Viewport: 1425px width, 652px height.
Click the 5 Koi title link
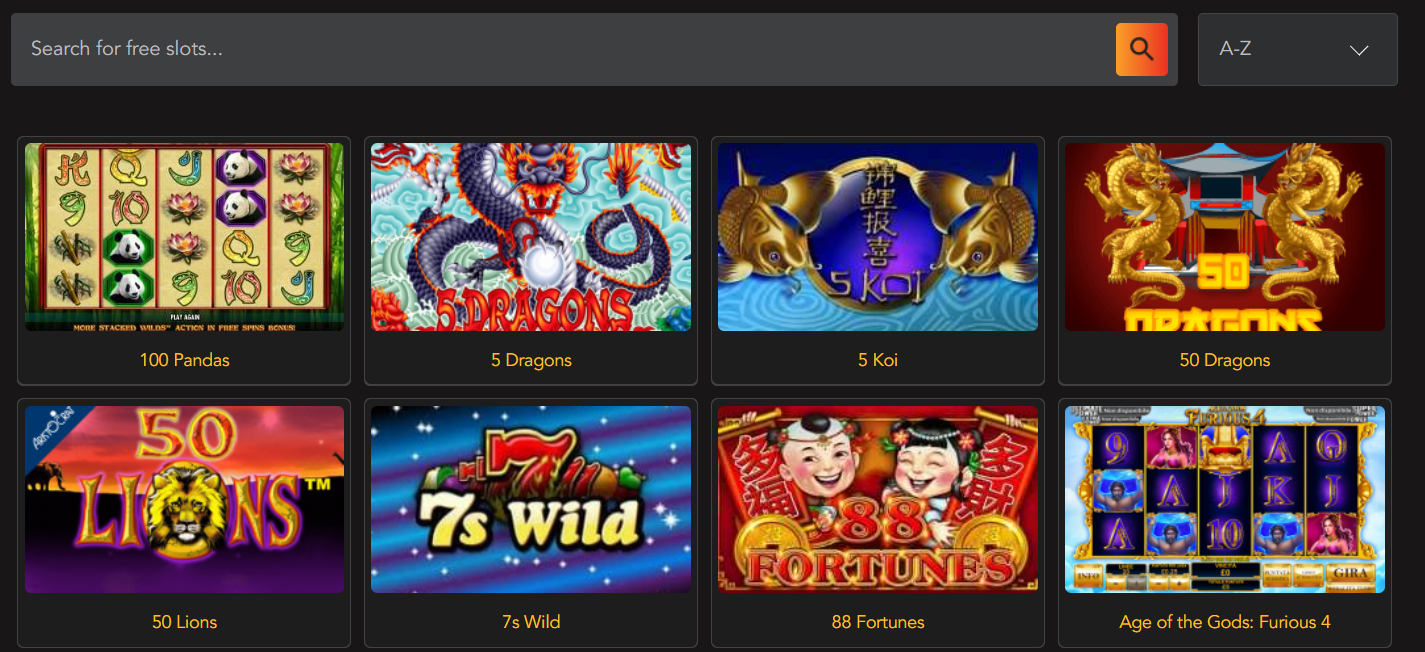878,360
